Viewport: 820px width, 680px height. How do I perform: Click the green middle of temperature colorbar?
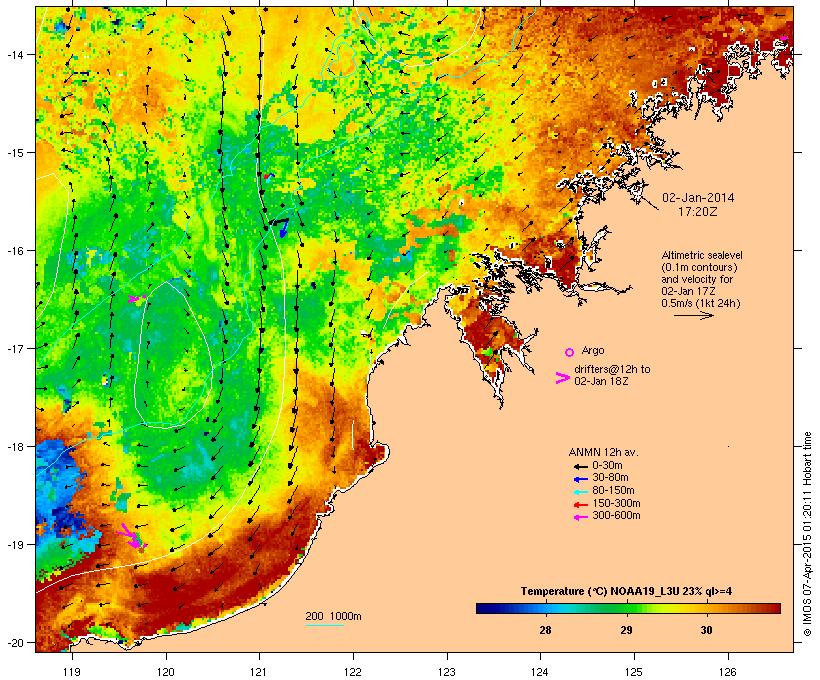(628, 608)
